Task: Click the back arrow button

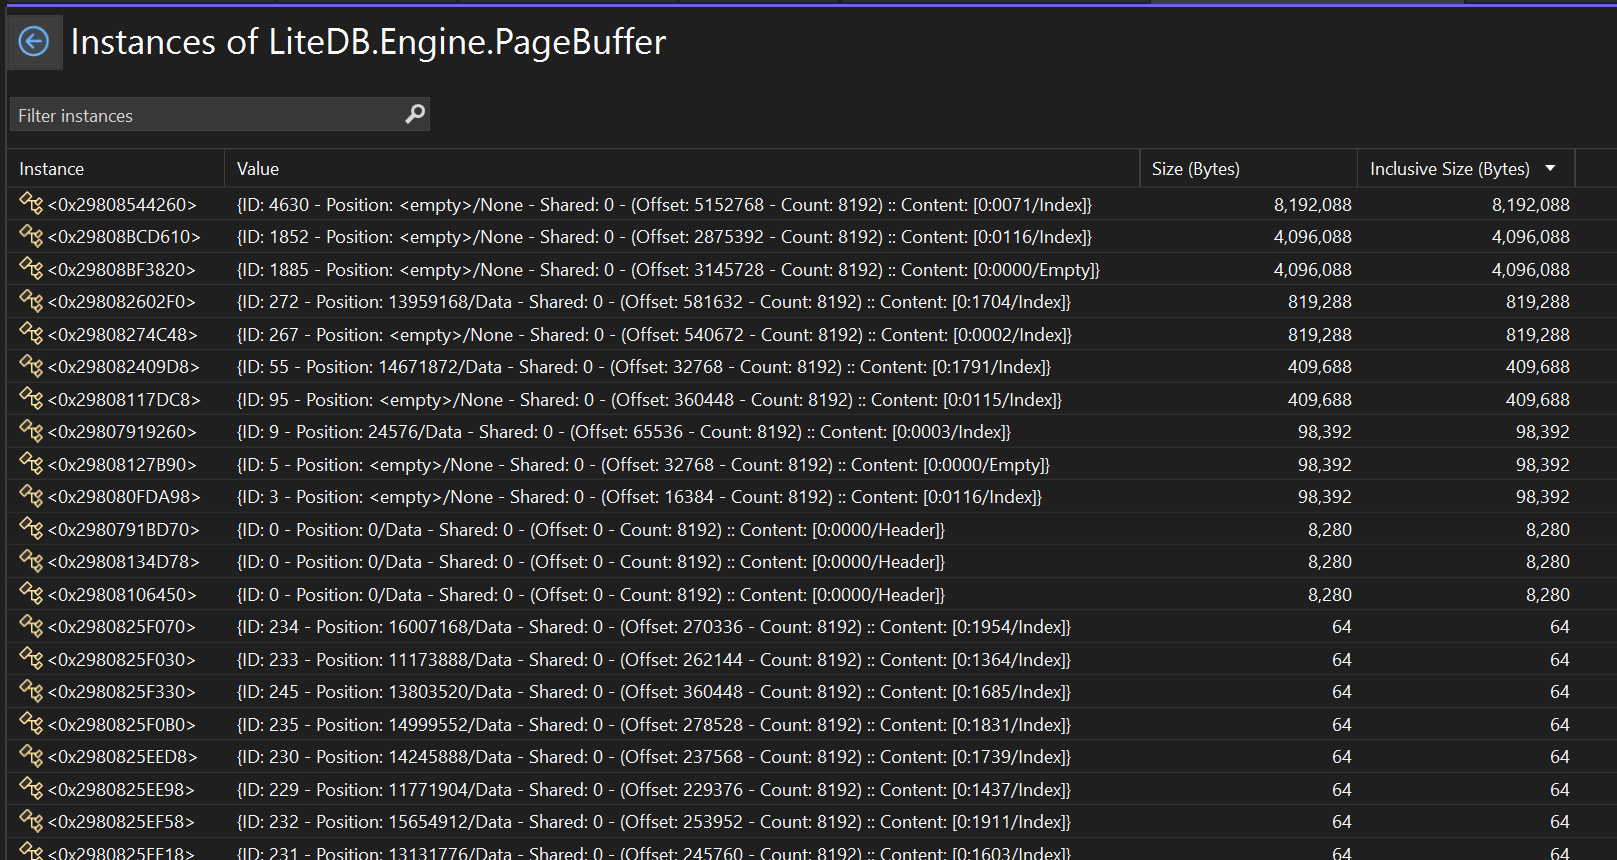Action: pyautogui.click(x=34, y=42)
